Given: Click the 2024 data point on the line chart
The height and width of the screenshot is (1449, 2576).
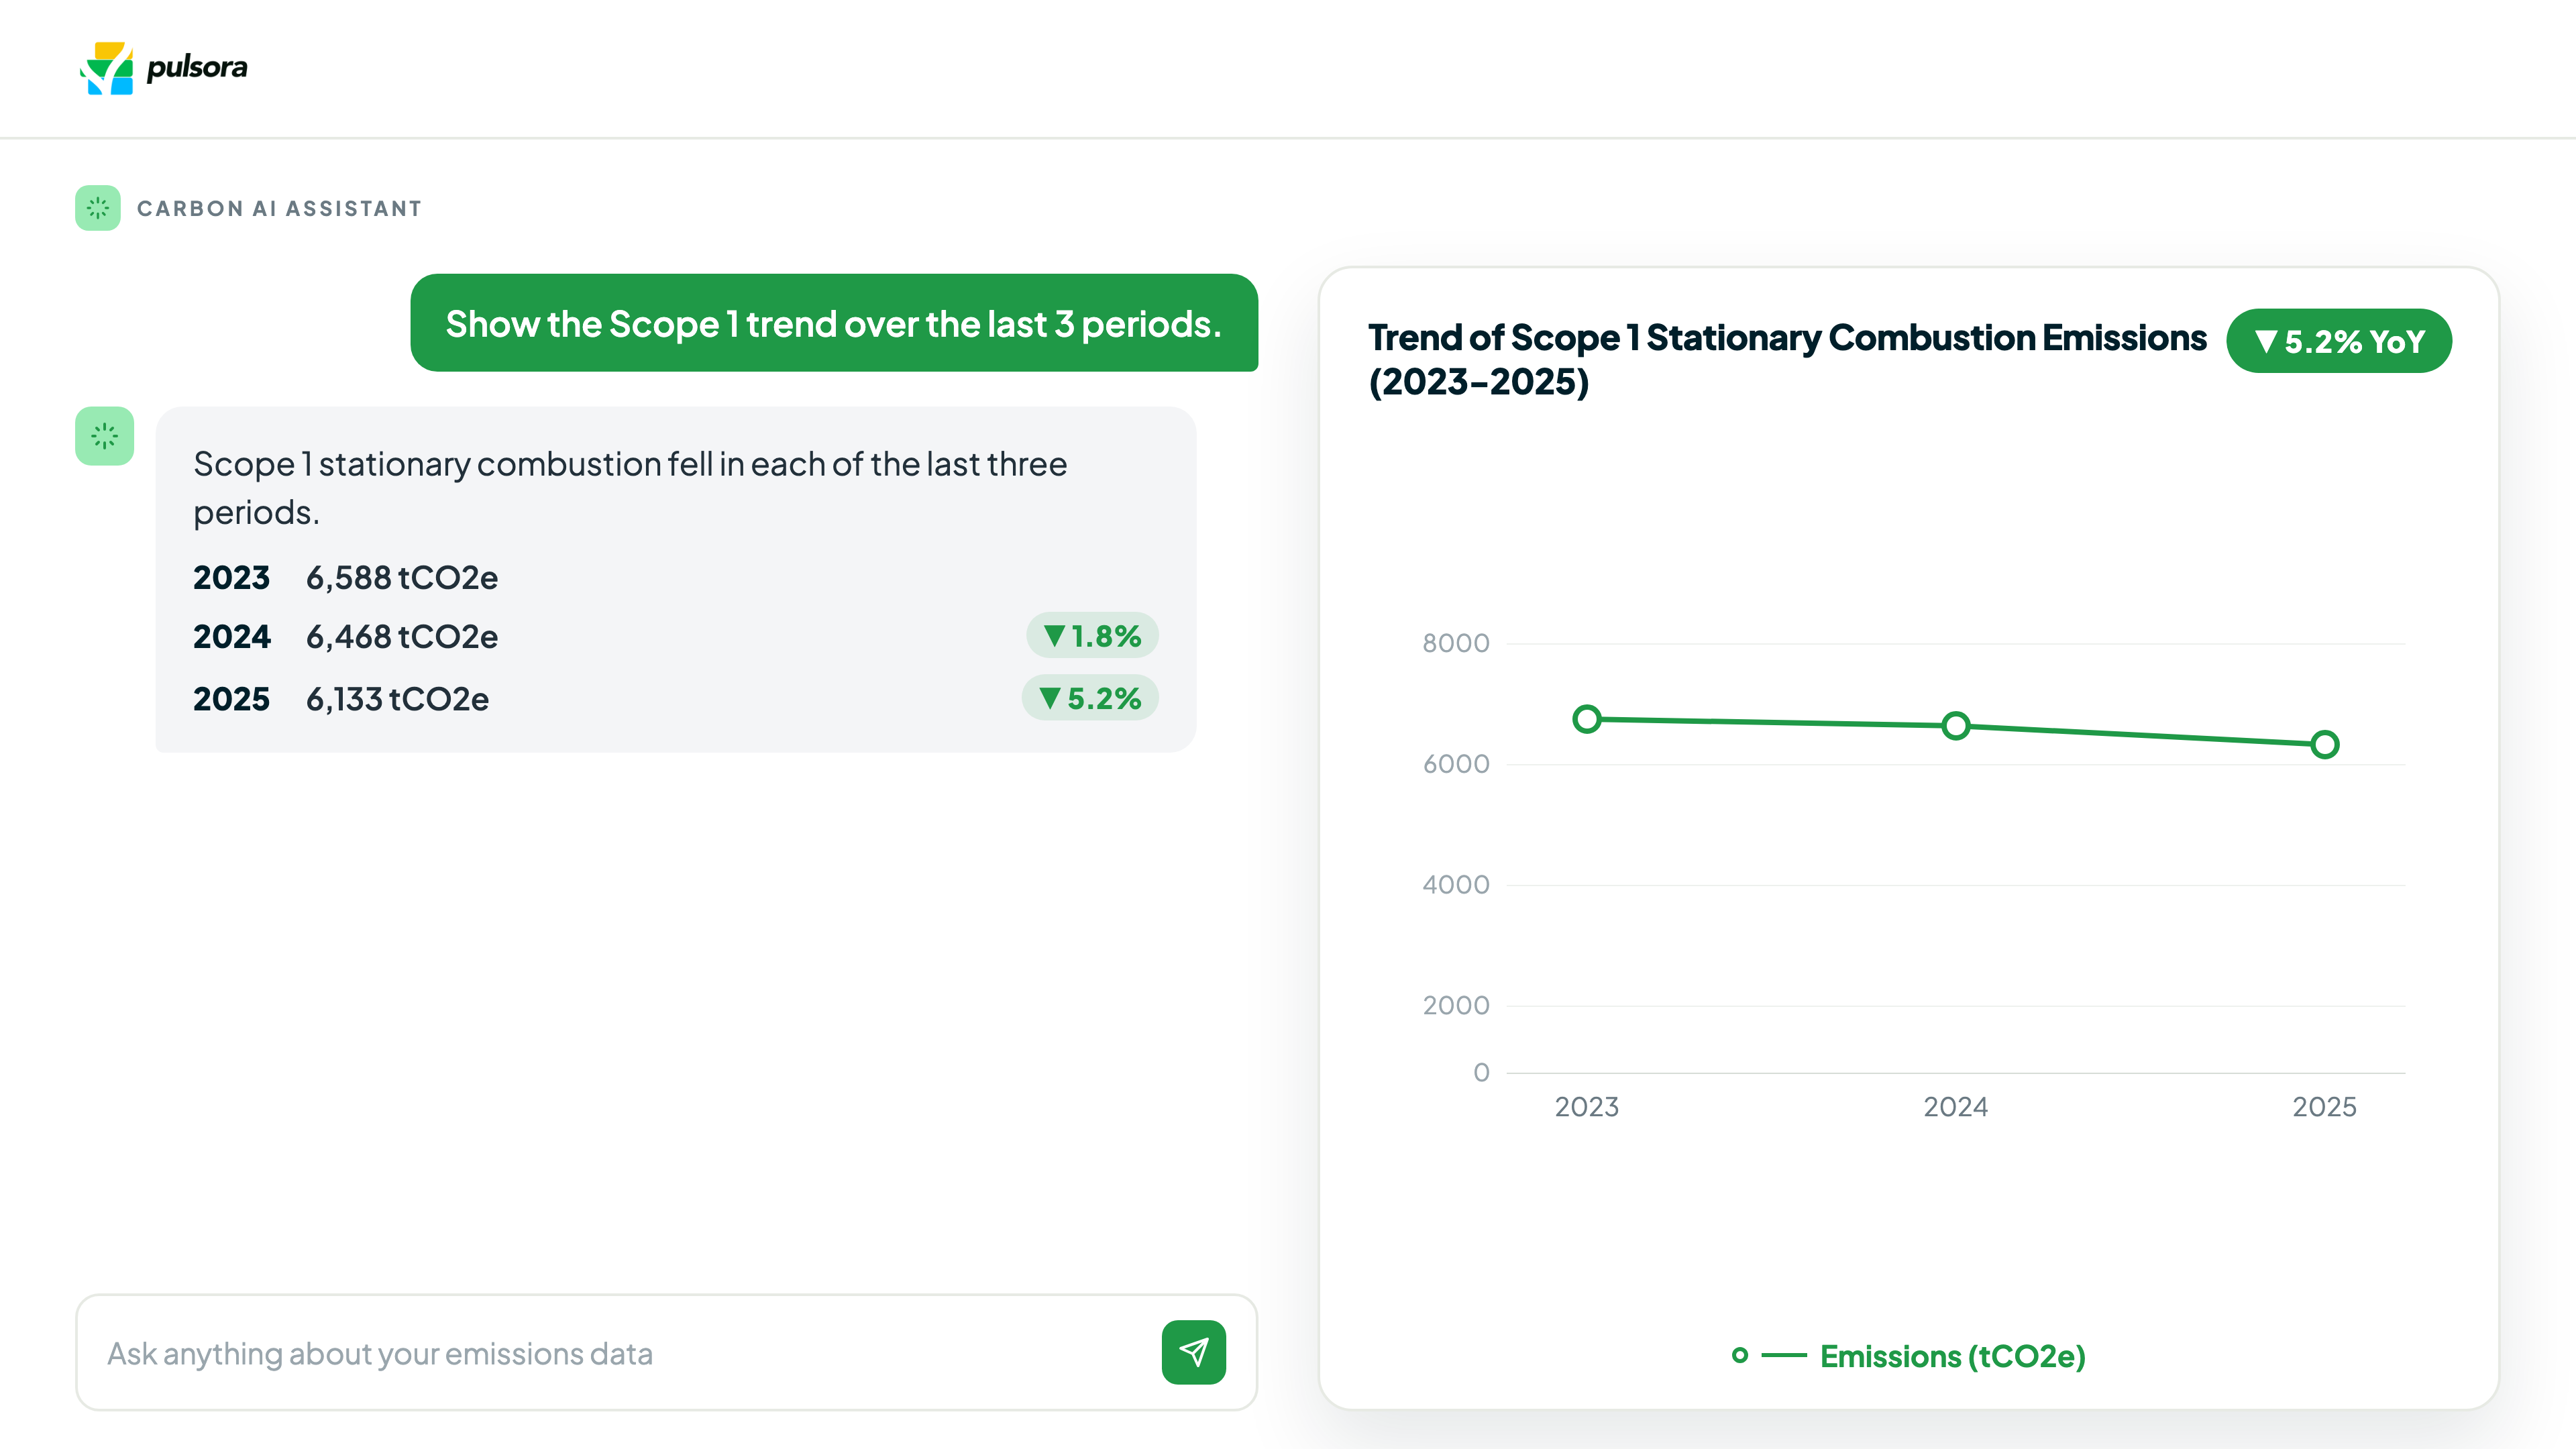Looking at the screenshot, I should tap(1956, 726).
